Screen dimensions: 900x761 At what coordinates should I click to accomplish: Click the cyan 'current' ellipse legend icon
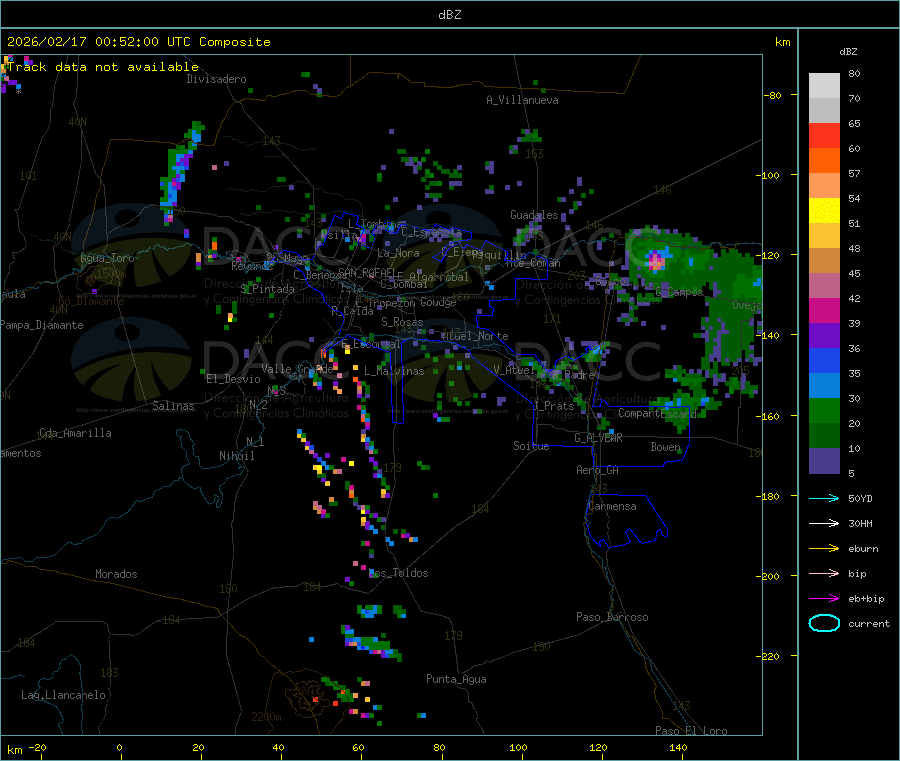pyautogui.click(x=824, y=623)
